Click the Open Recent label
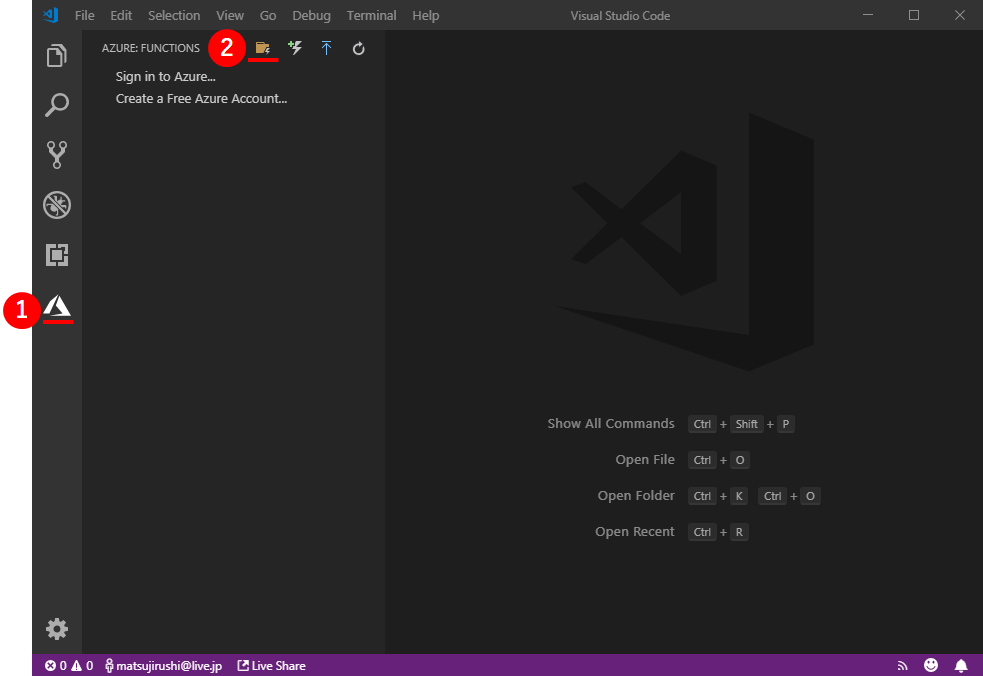The image size is (983, 676). click(634, 531)
